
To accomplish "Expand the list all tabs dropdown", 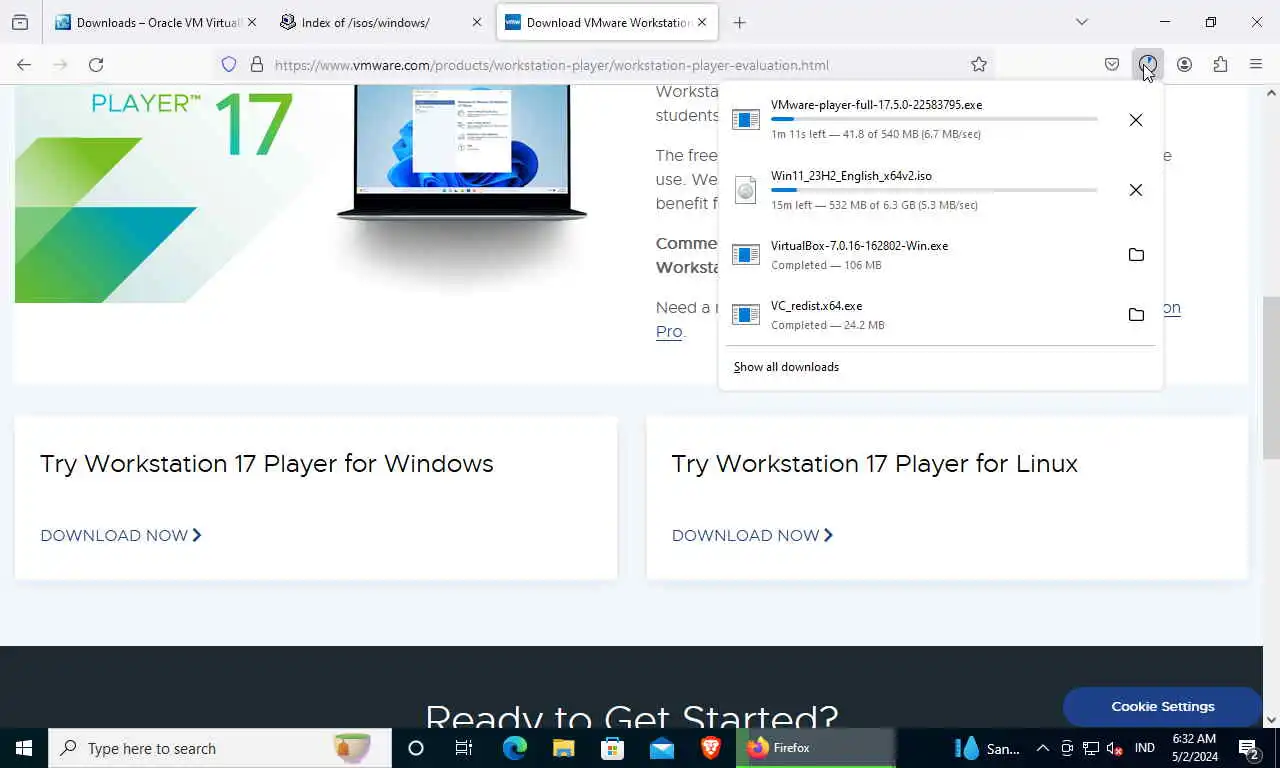I will pyautogui.click(x=1081, y=22).
